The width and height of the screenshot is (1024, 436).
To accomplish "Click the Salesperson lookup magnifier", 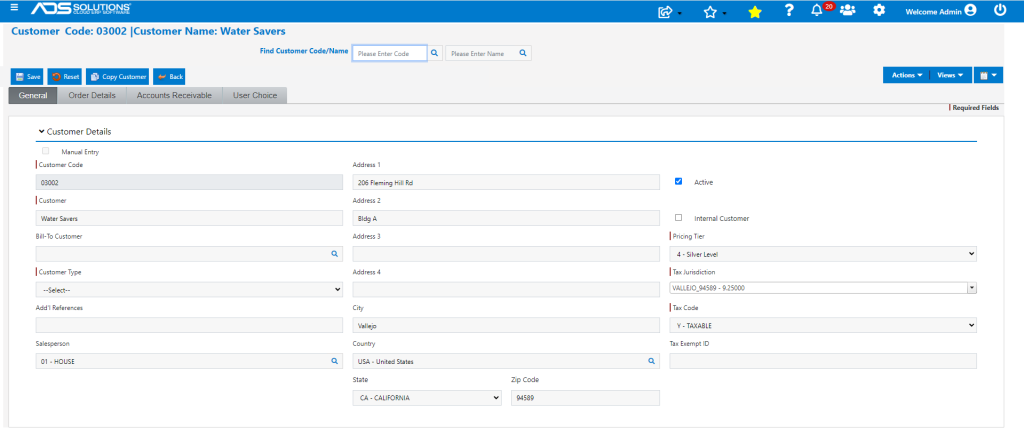I will click(x=334, y=361).
